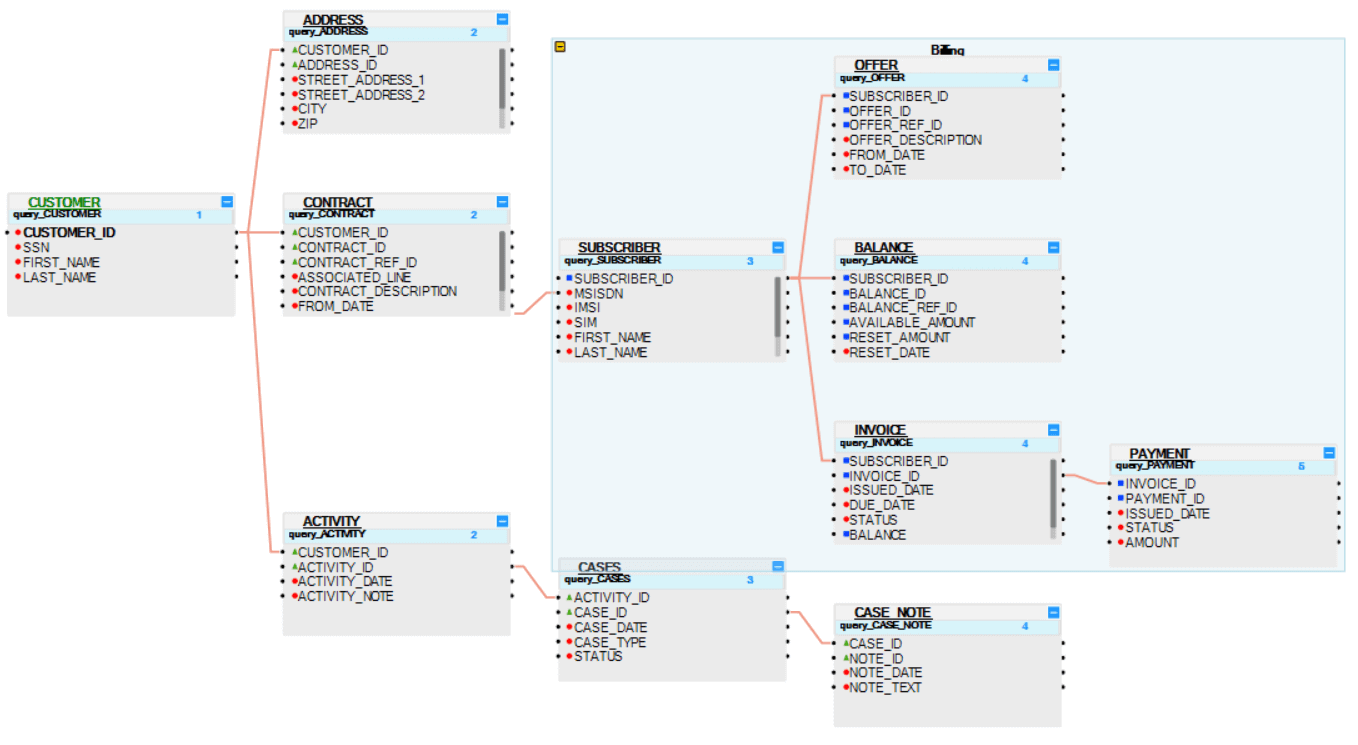Screen dimensions: 1358x745
Task: Collapse the CUSTOMER table node
Action: [226, 202]
